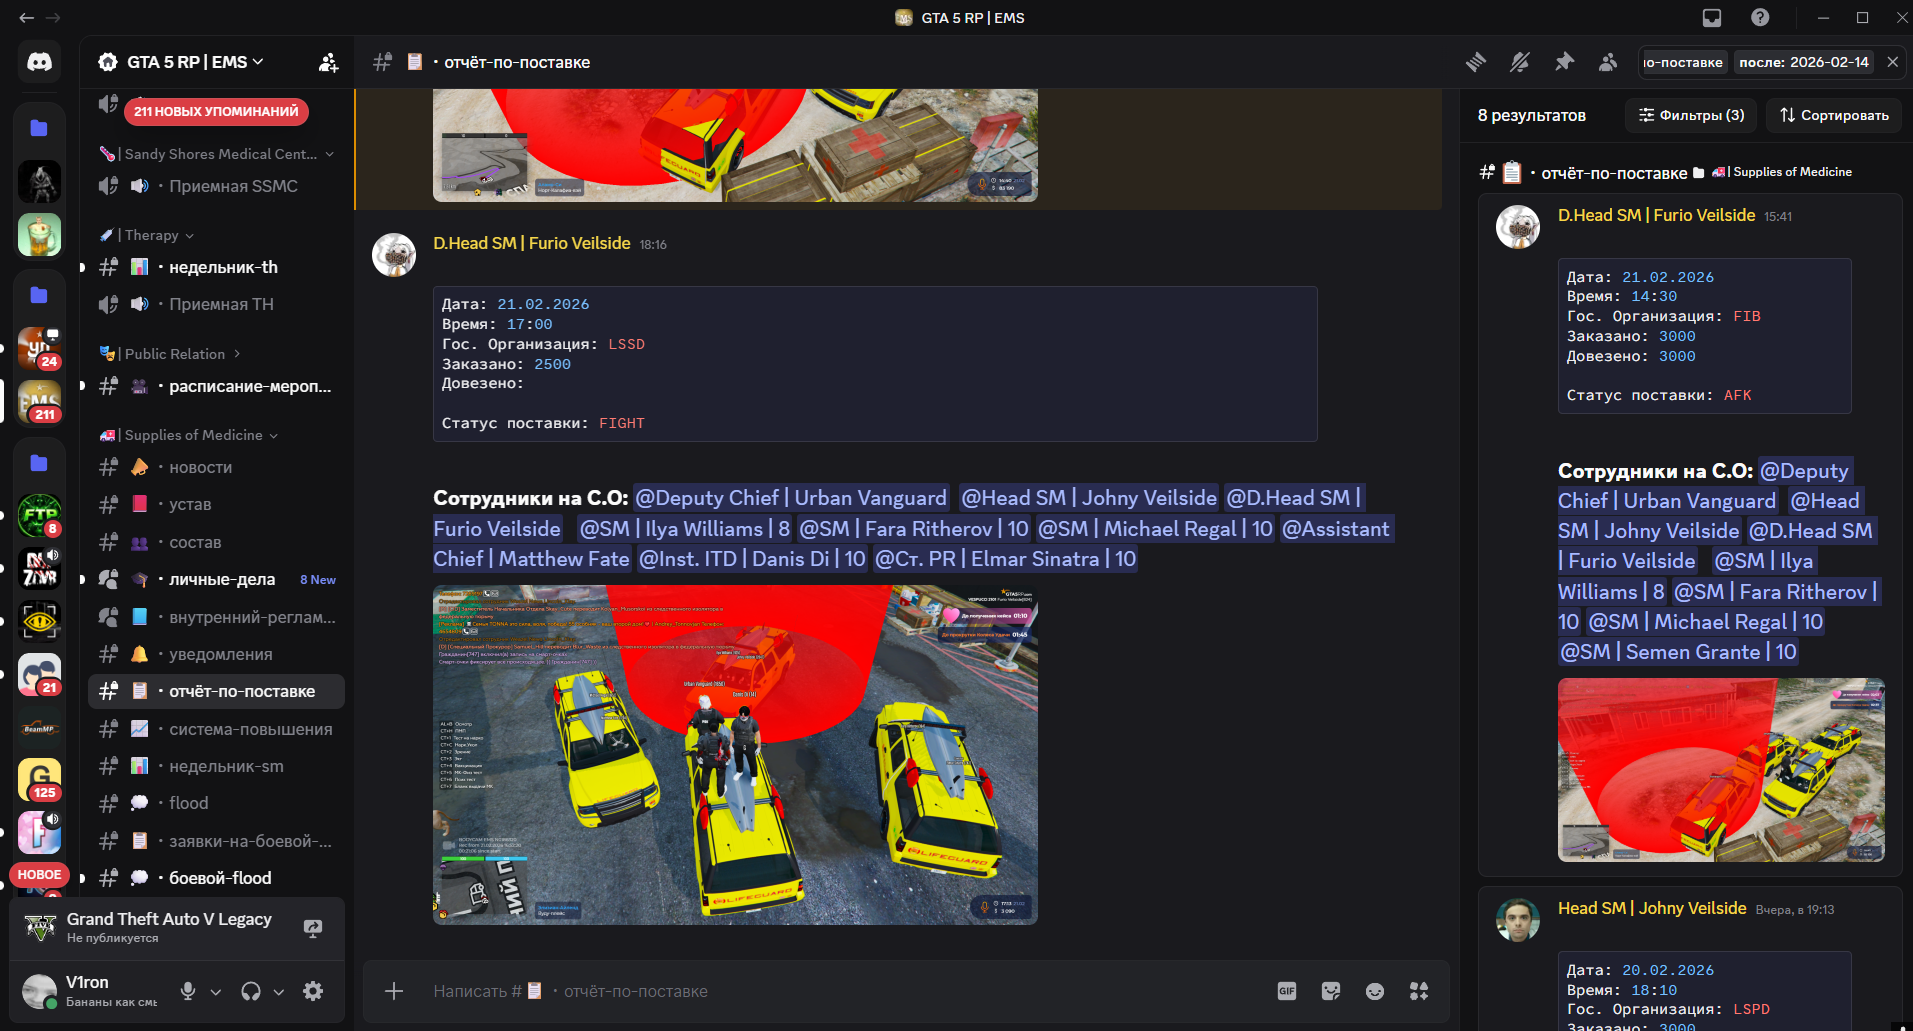Image resolution: width=1913 pixels, height=1031 pixels.
Task: Click Furio Veilside's avatar in main chat
Action: [x=394, y=255]
